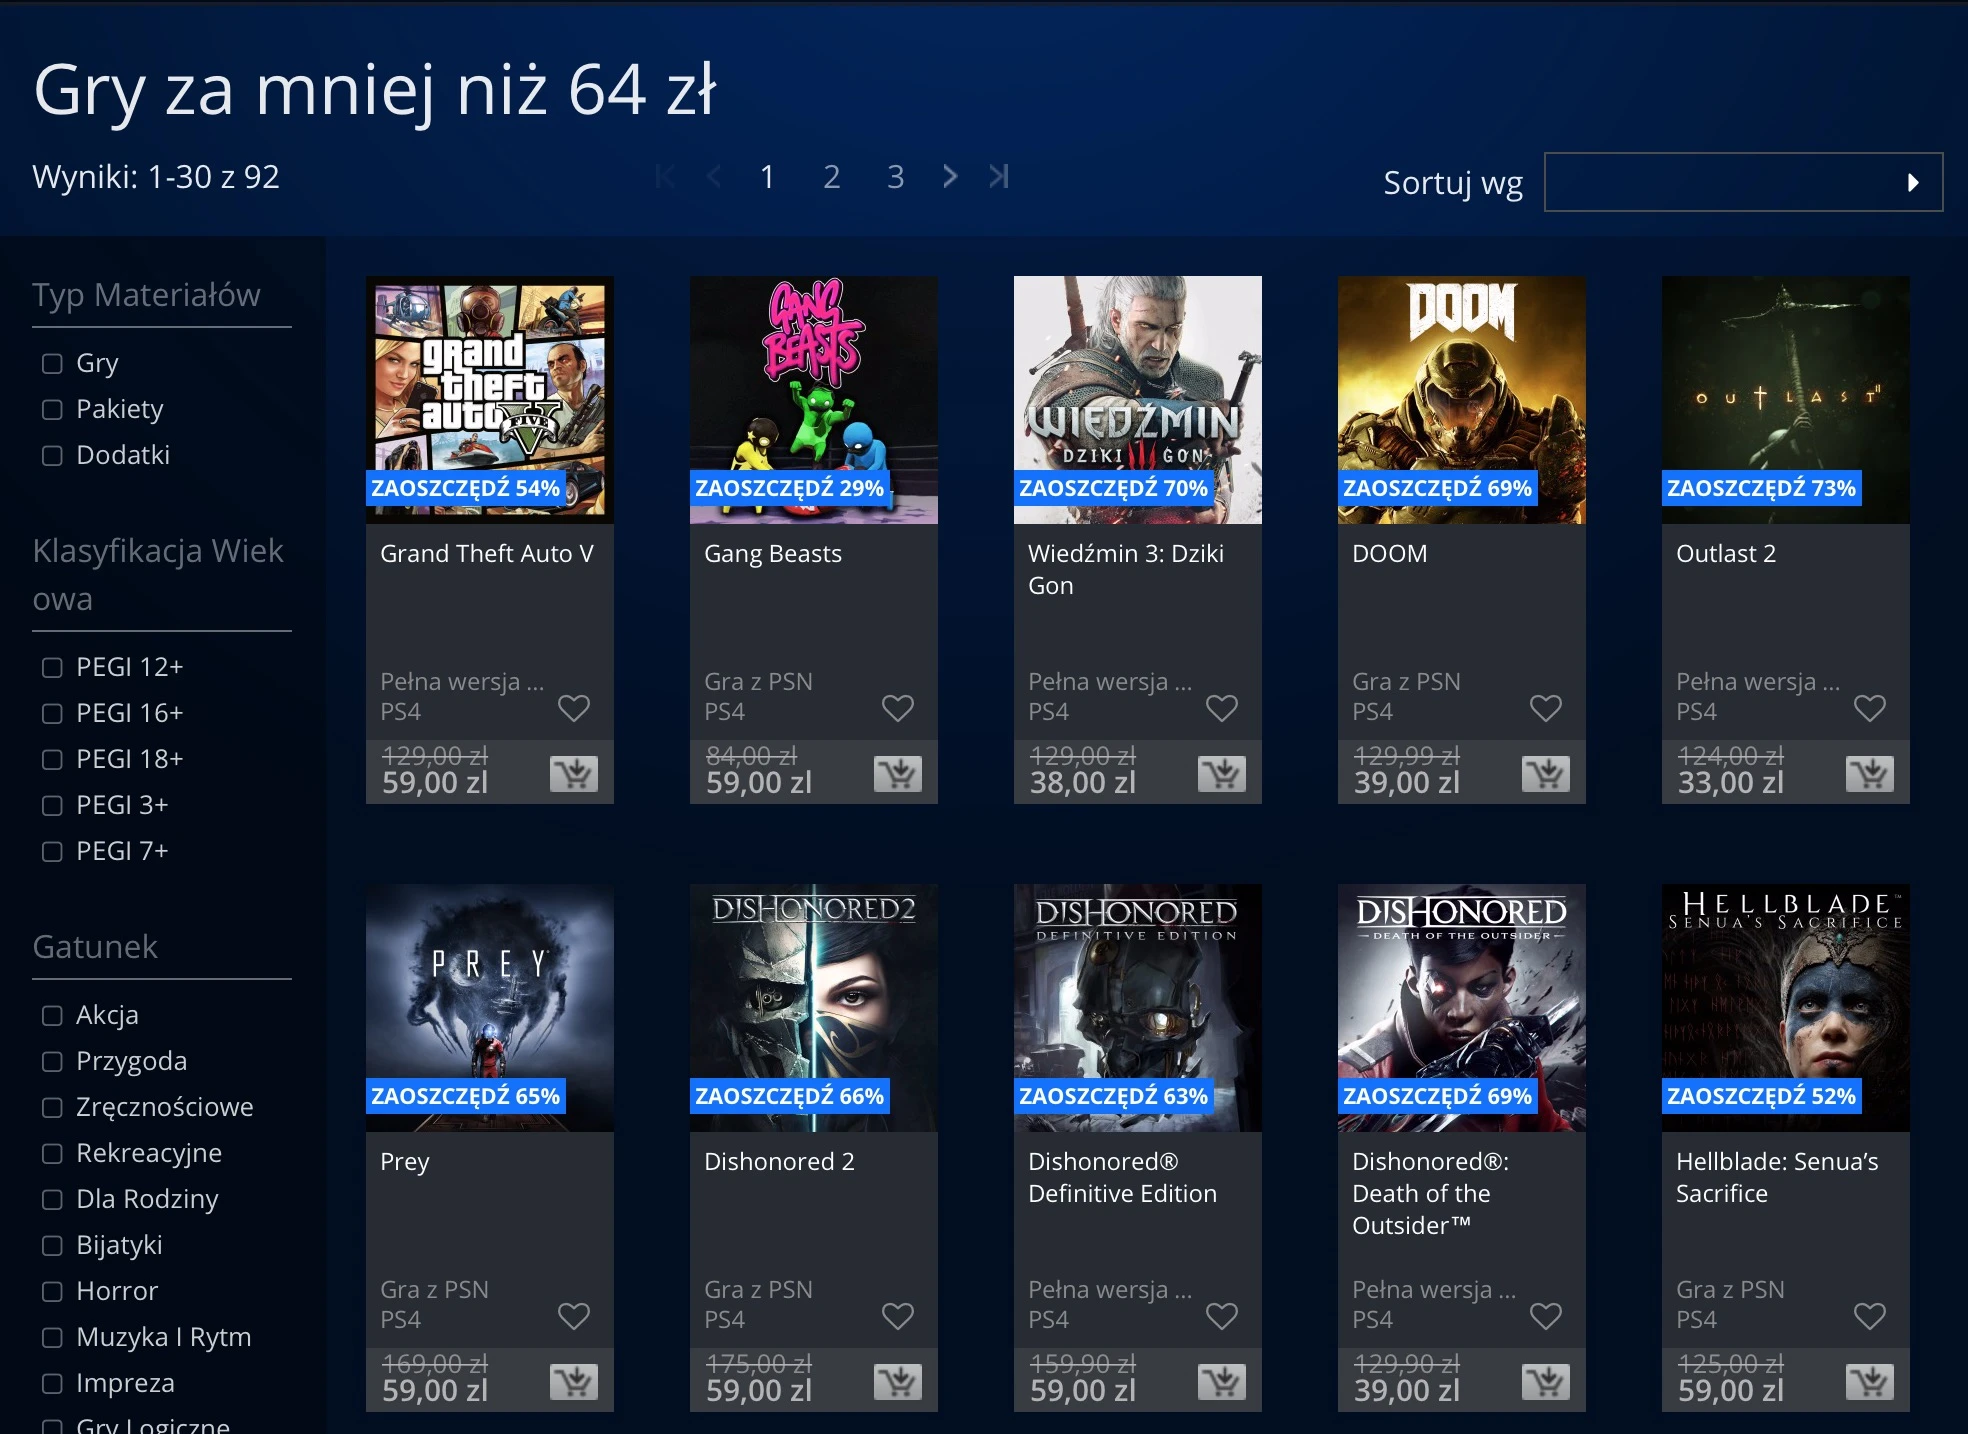The image size is (1968, 1434).
Task: Open the Wiedźmin 3 cover art
Action: pos(1138,400)
